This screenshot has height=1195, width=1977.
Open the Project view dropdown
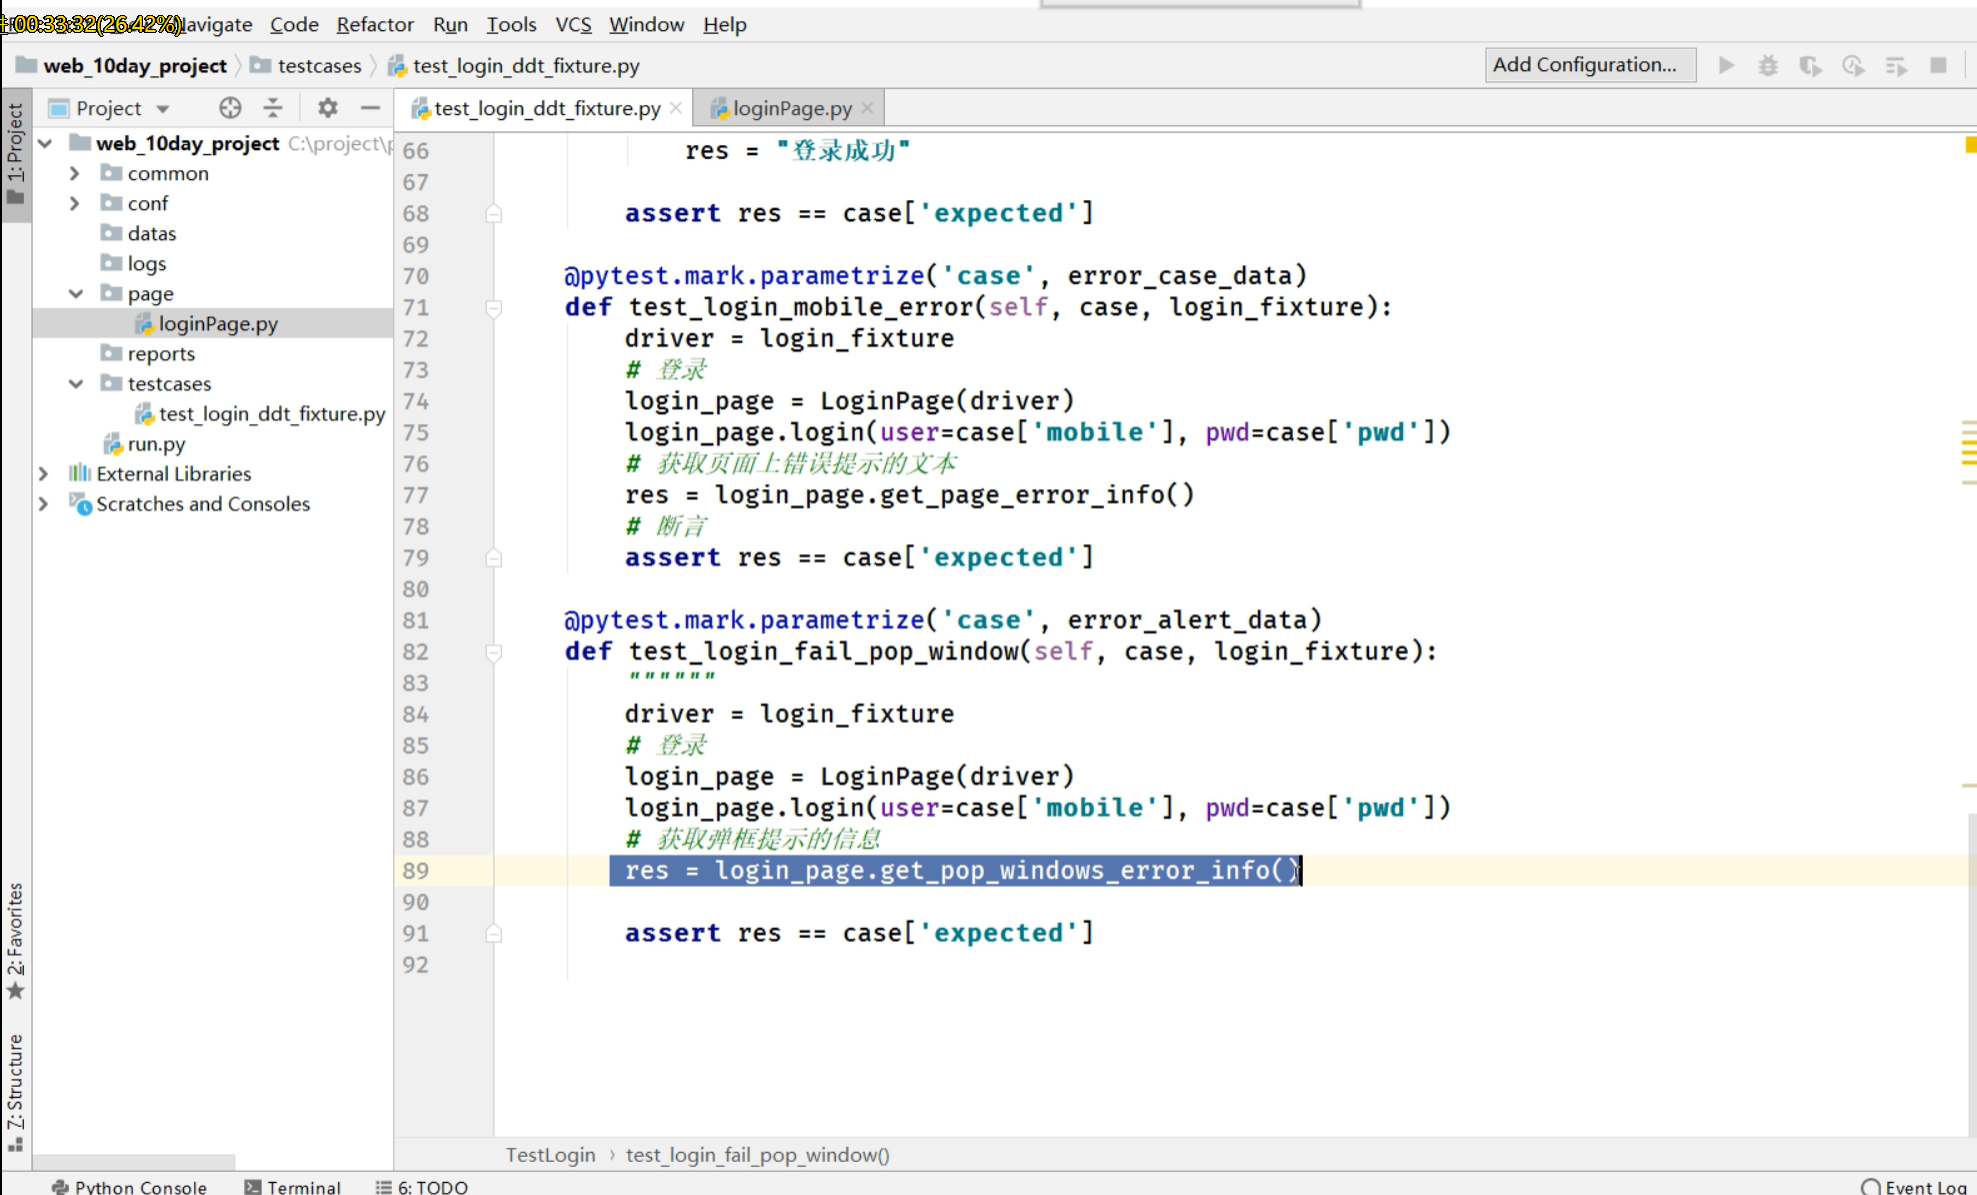[x=163, y=109]
